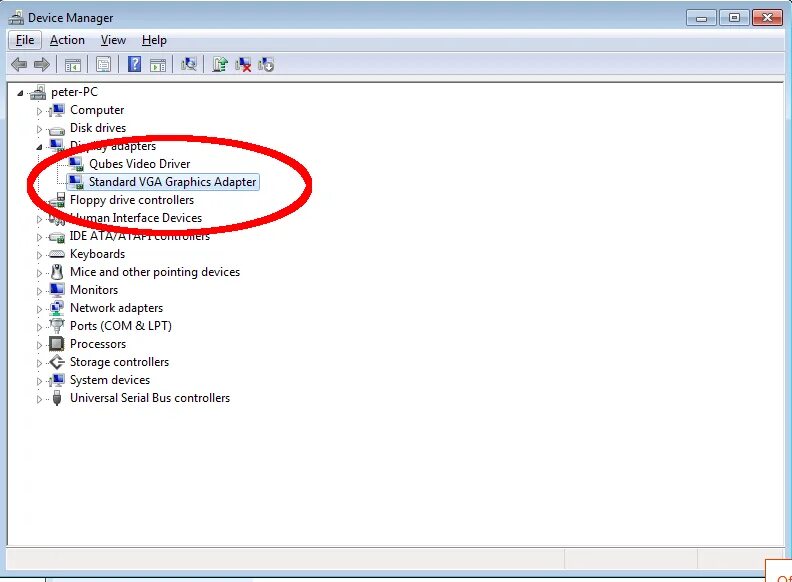Click Update Driver Software toolbar icon

pos(220,64)
